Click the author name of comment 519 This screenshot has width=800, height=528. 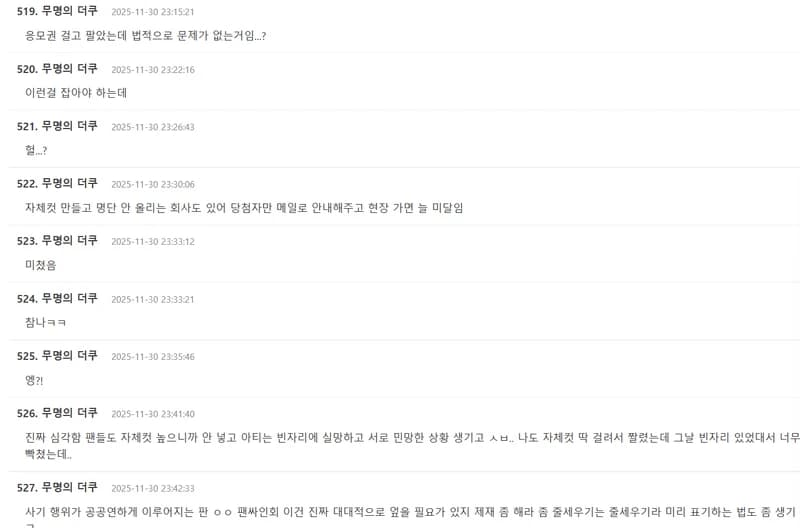(x=69, y=11)
